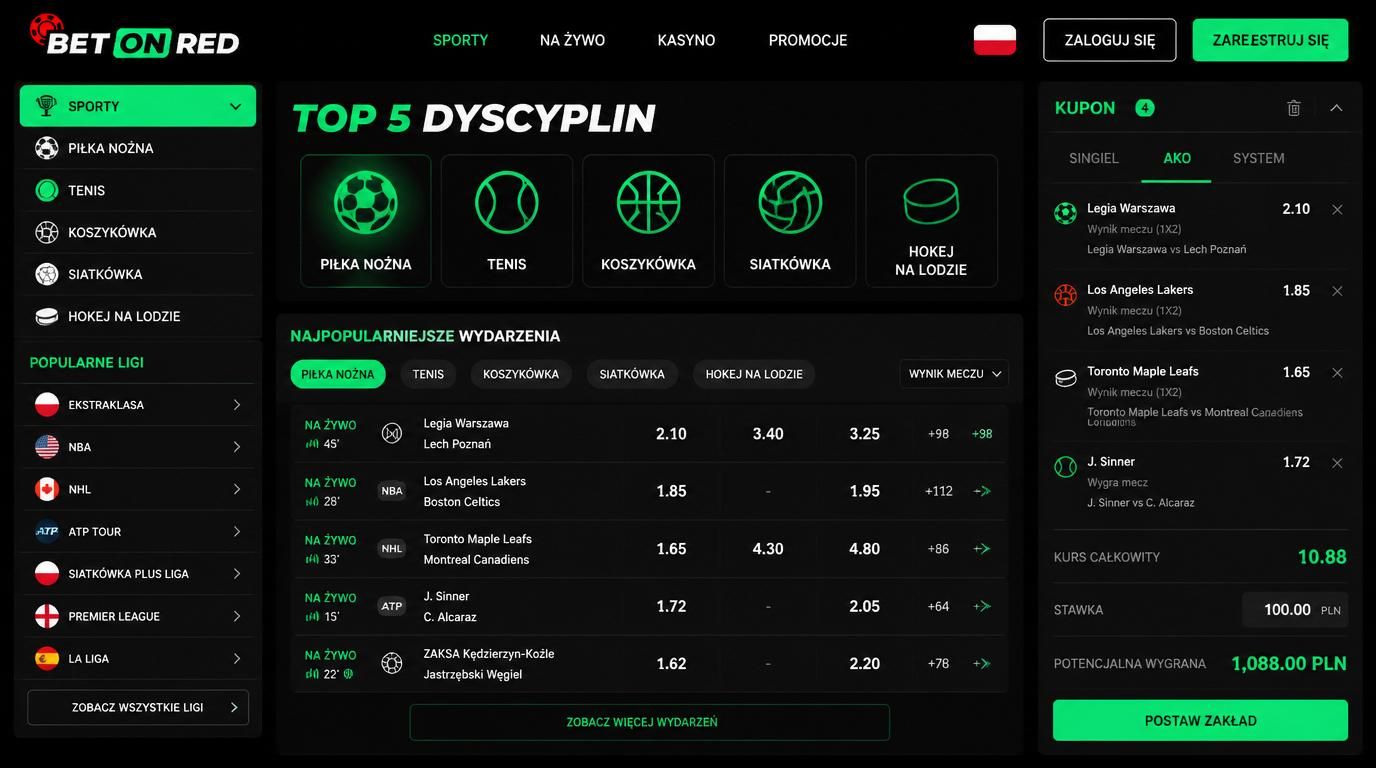Open the Promocje menu
1376x768 pixels.
coord(808,40)
